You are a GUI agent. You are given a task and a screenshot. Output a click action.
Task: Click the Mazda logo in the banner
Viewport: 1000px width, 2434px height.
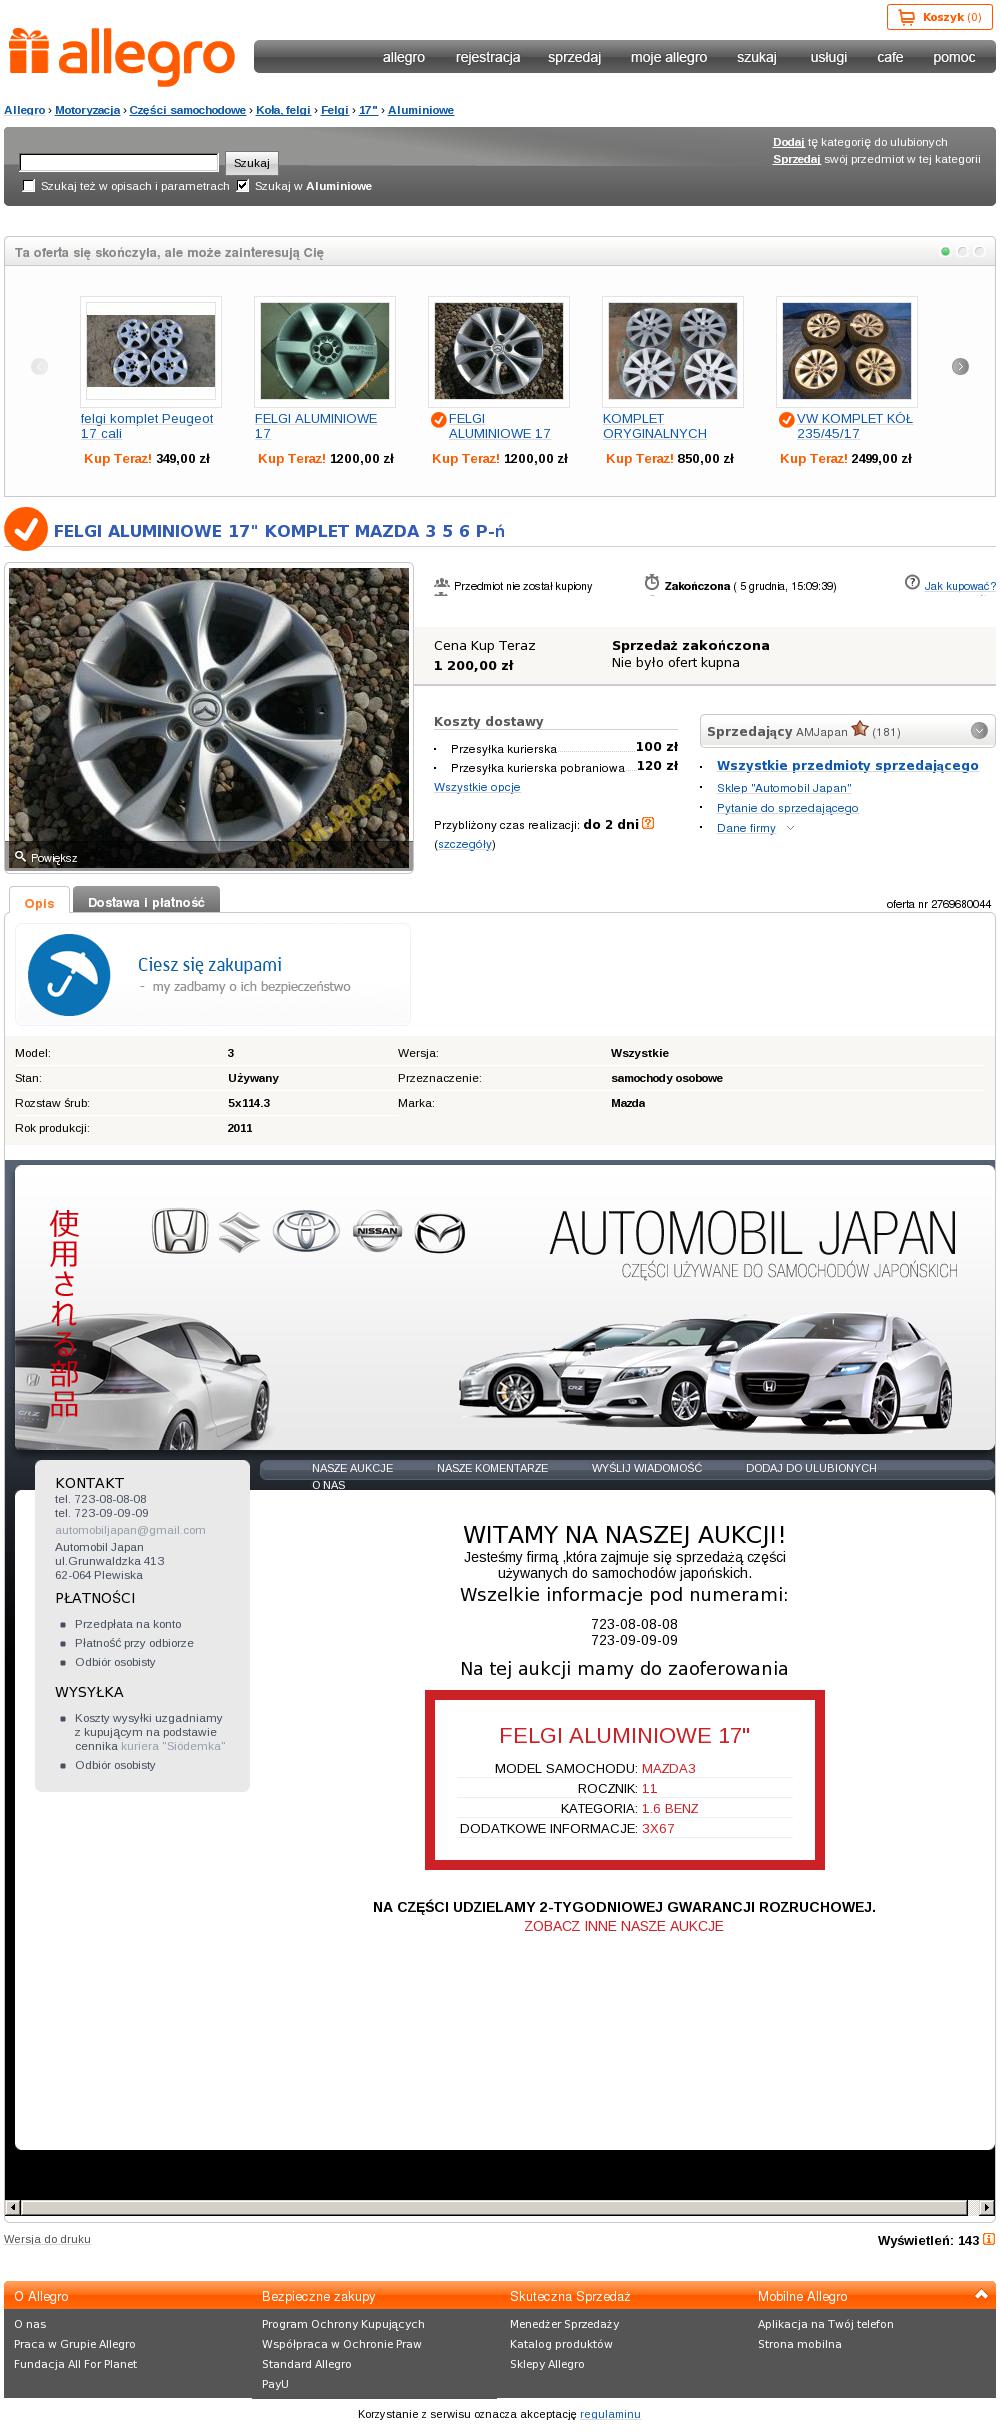pos(440,1232)
